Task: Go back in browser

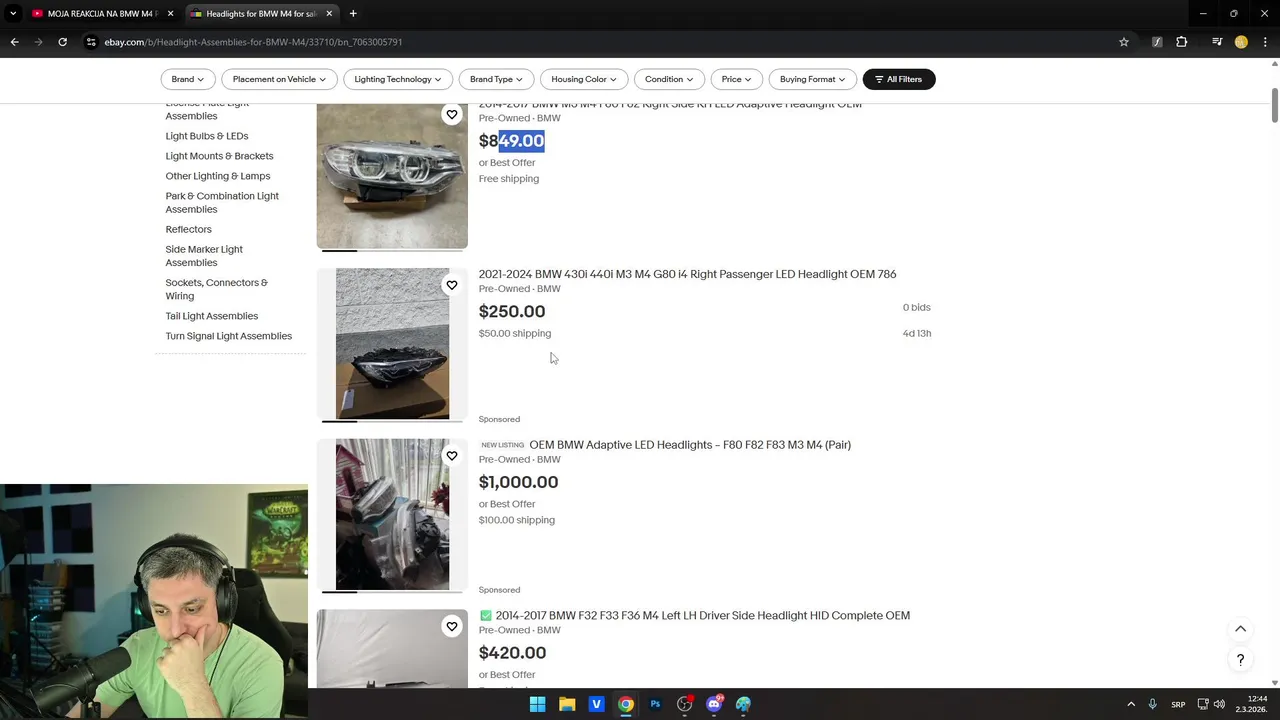Action: 14,42
